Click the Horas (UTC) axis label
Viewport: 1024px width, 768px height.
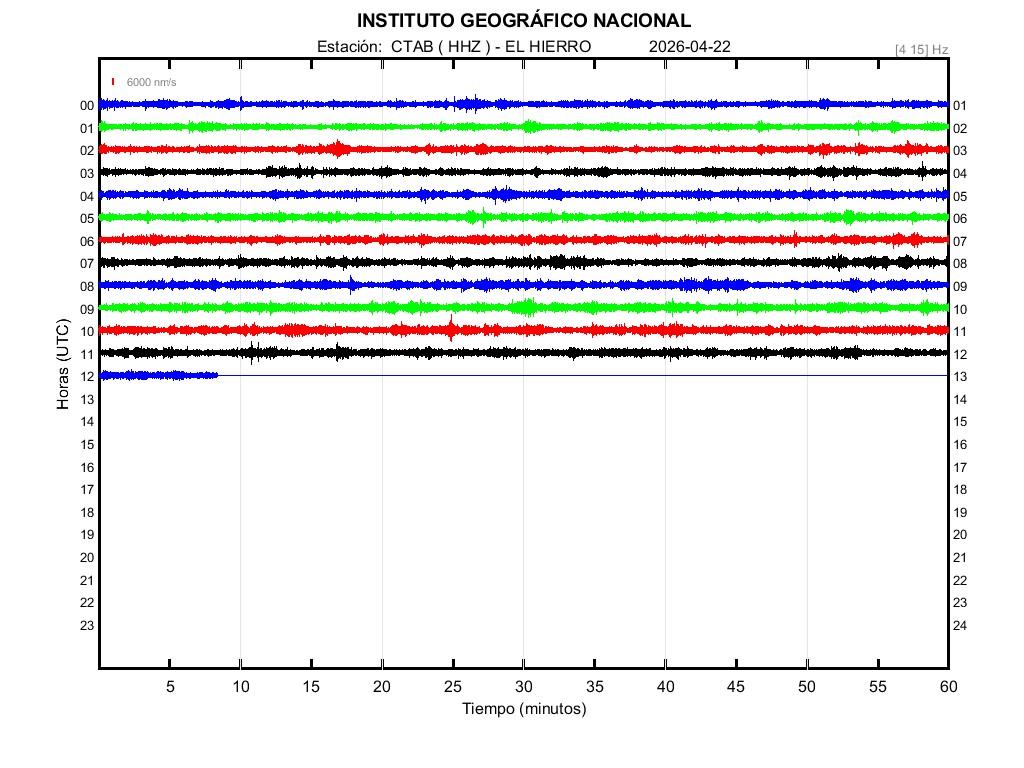63,365
